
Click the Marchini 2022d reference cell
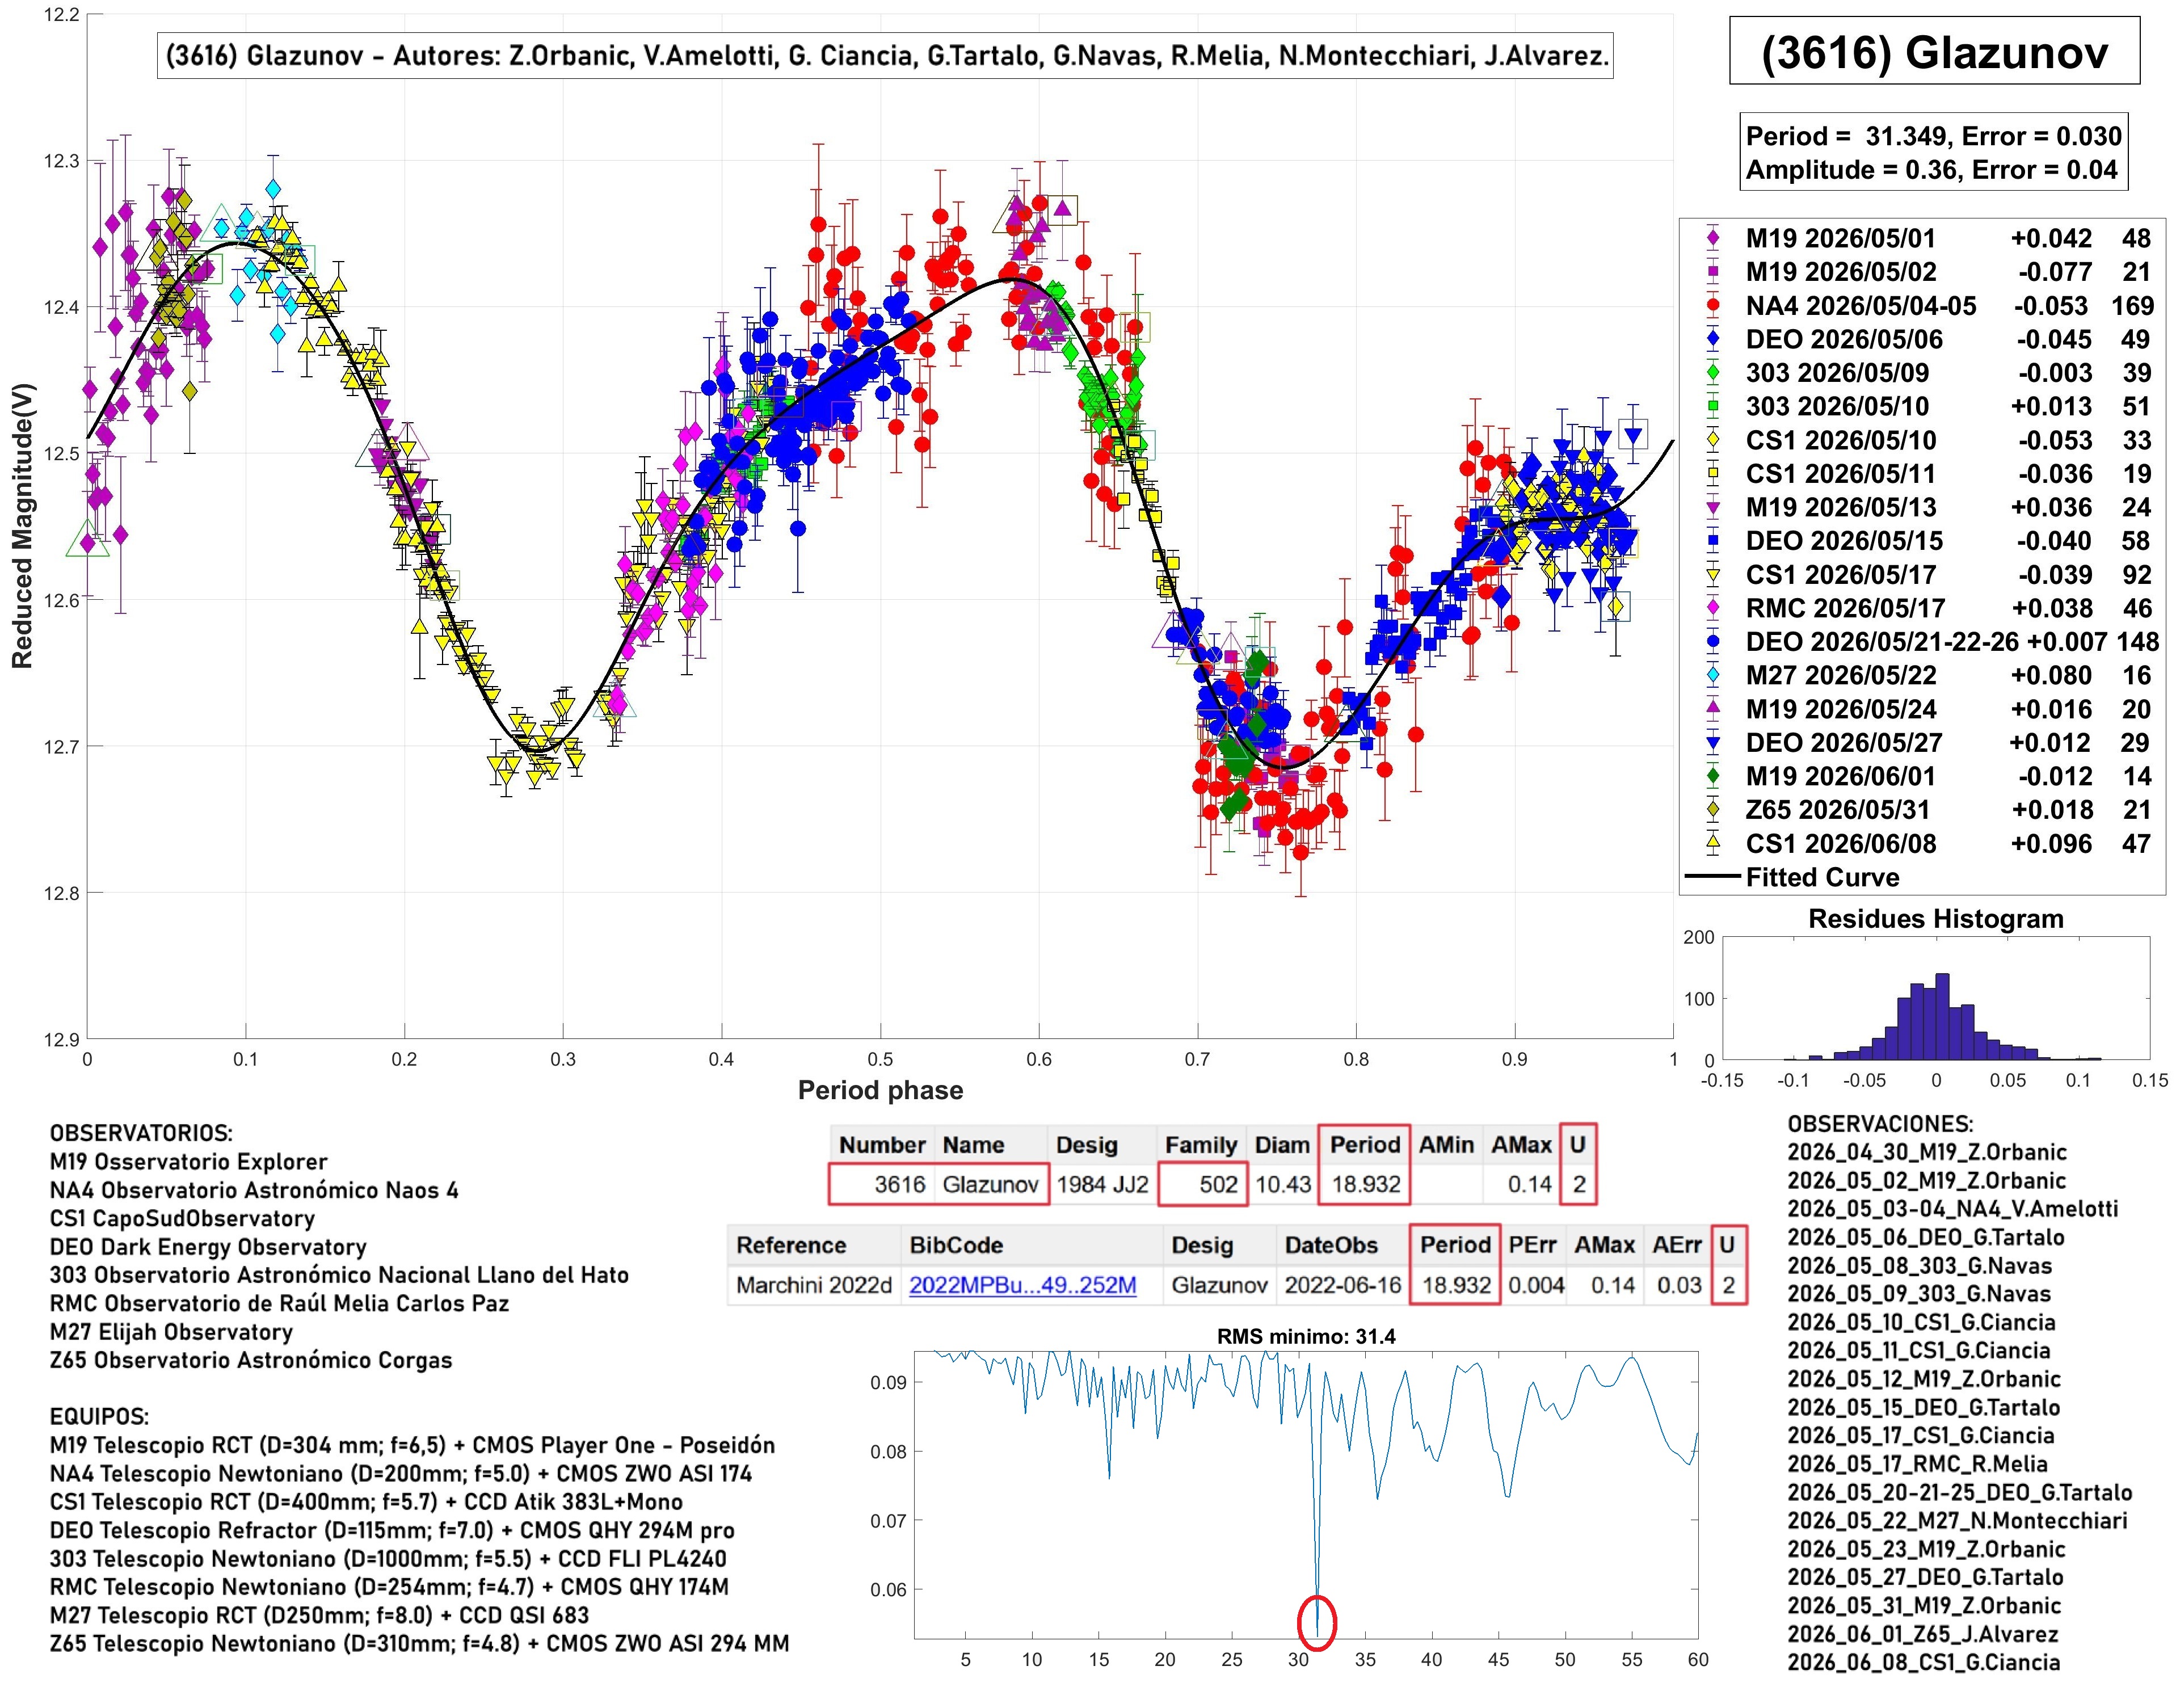pyautogui.click(x=813, y=1285)
